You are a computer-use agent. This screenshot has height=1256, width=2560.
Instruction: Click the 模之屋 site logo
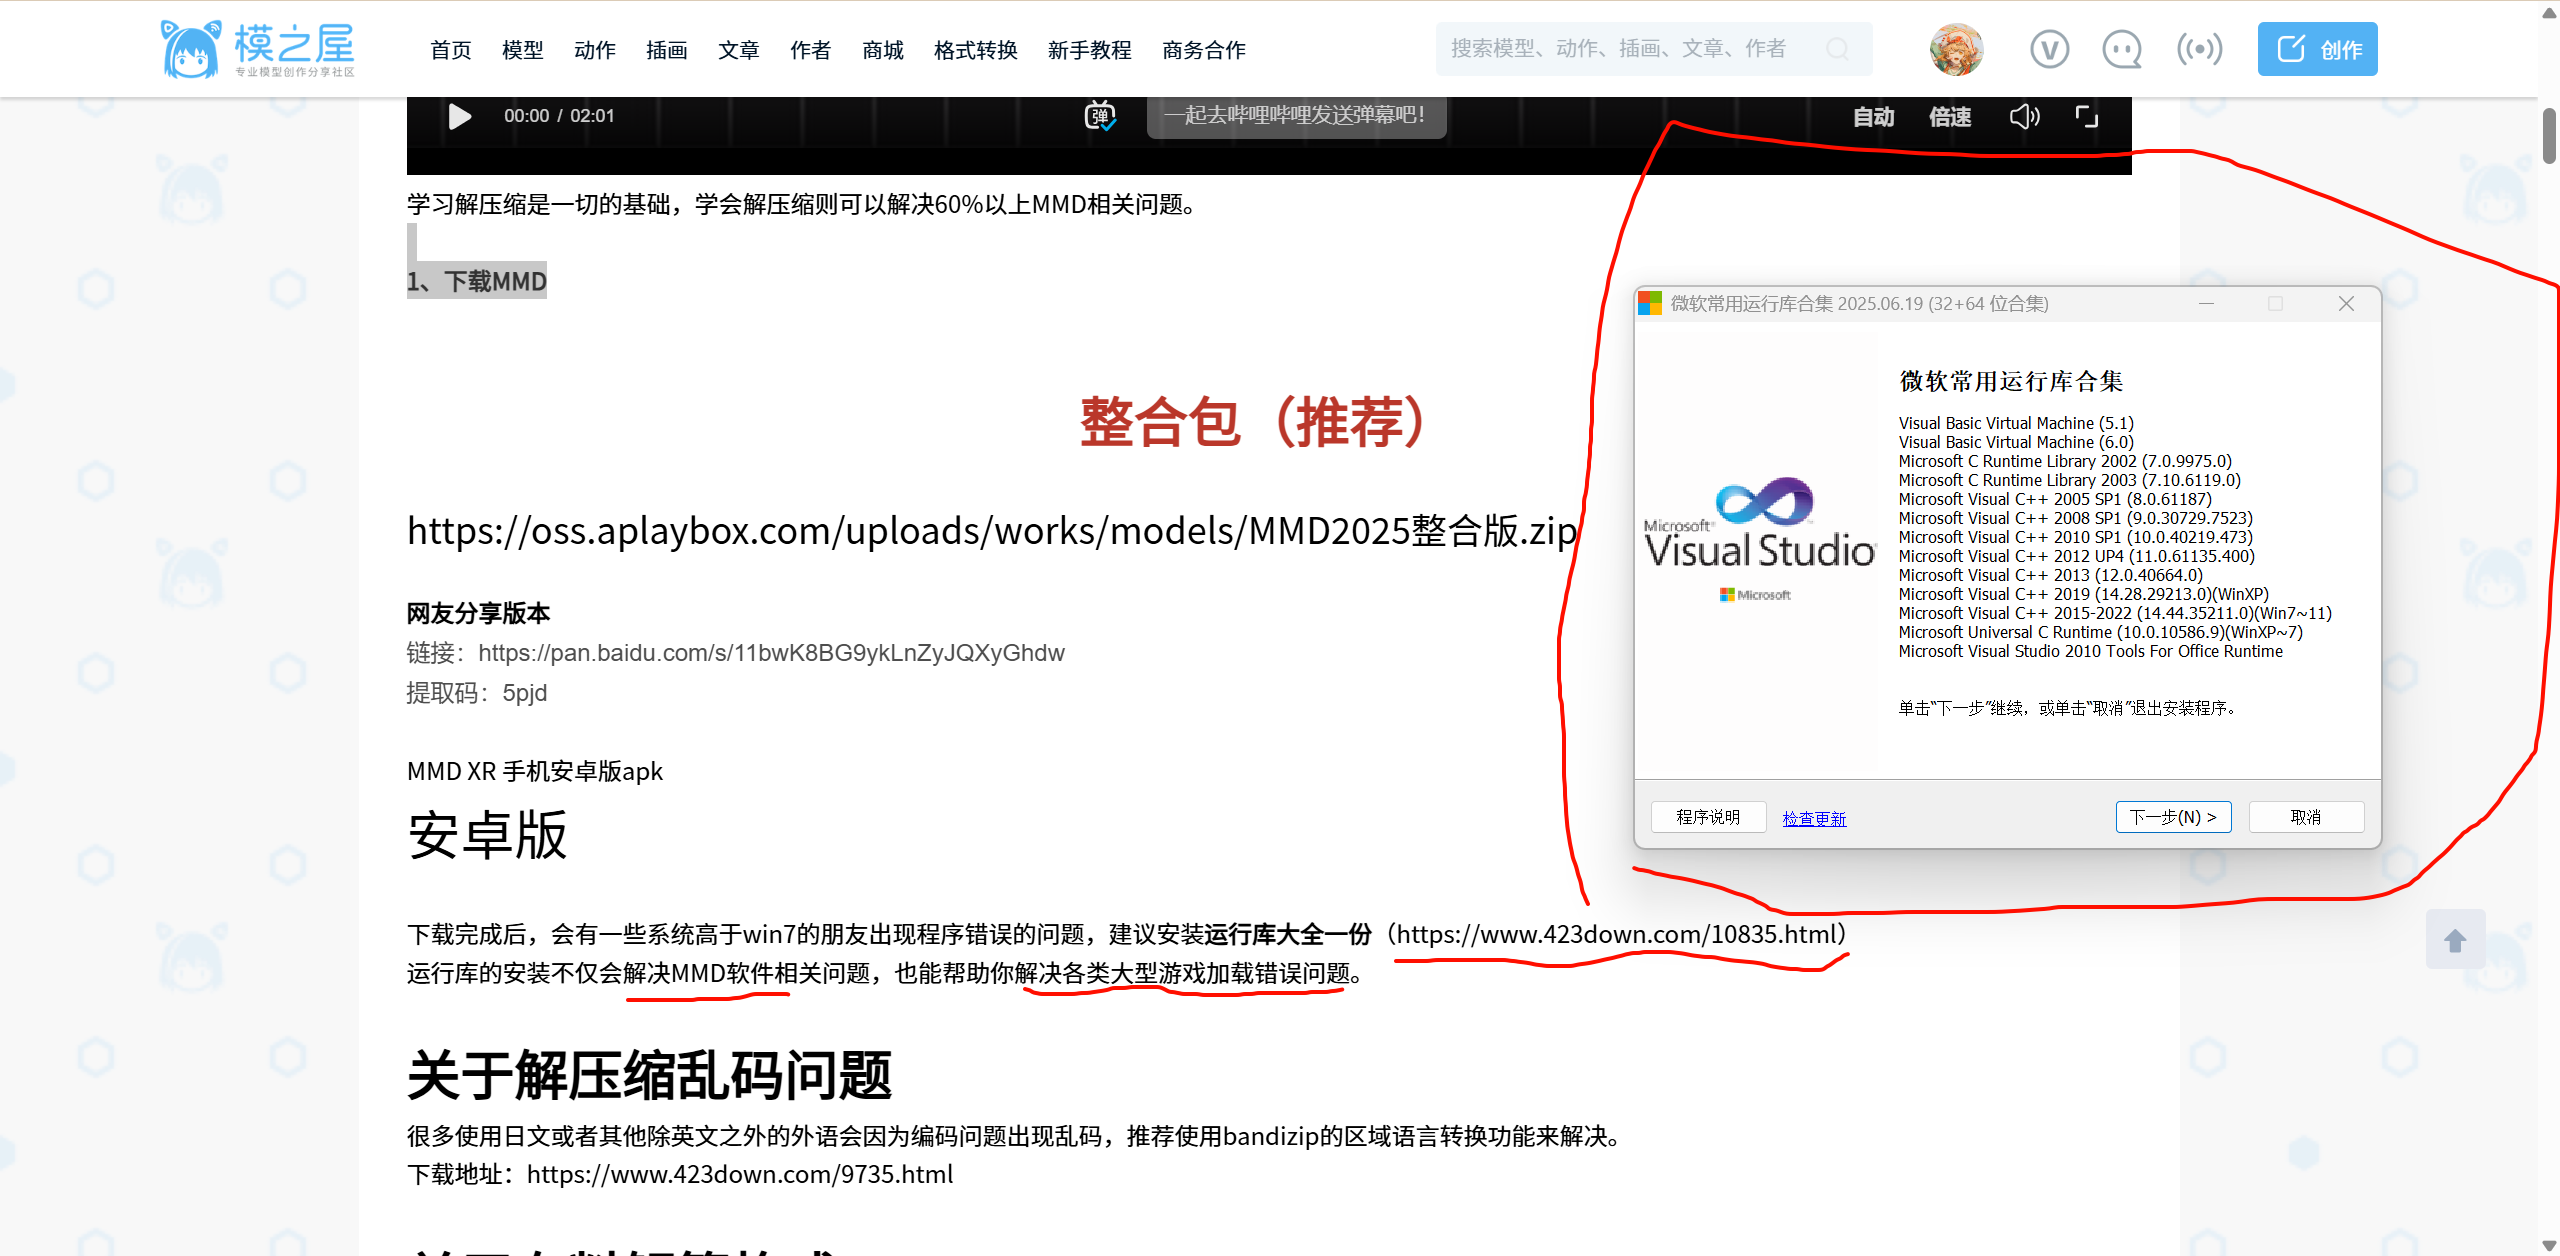click(x=257, y=49)
